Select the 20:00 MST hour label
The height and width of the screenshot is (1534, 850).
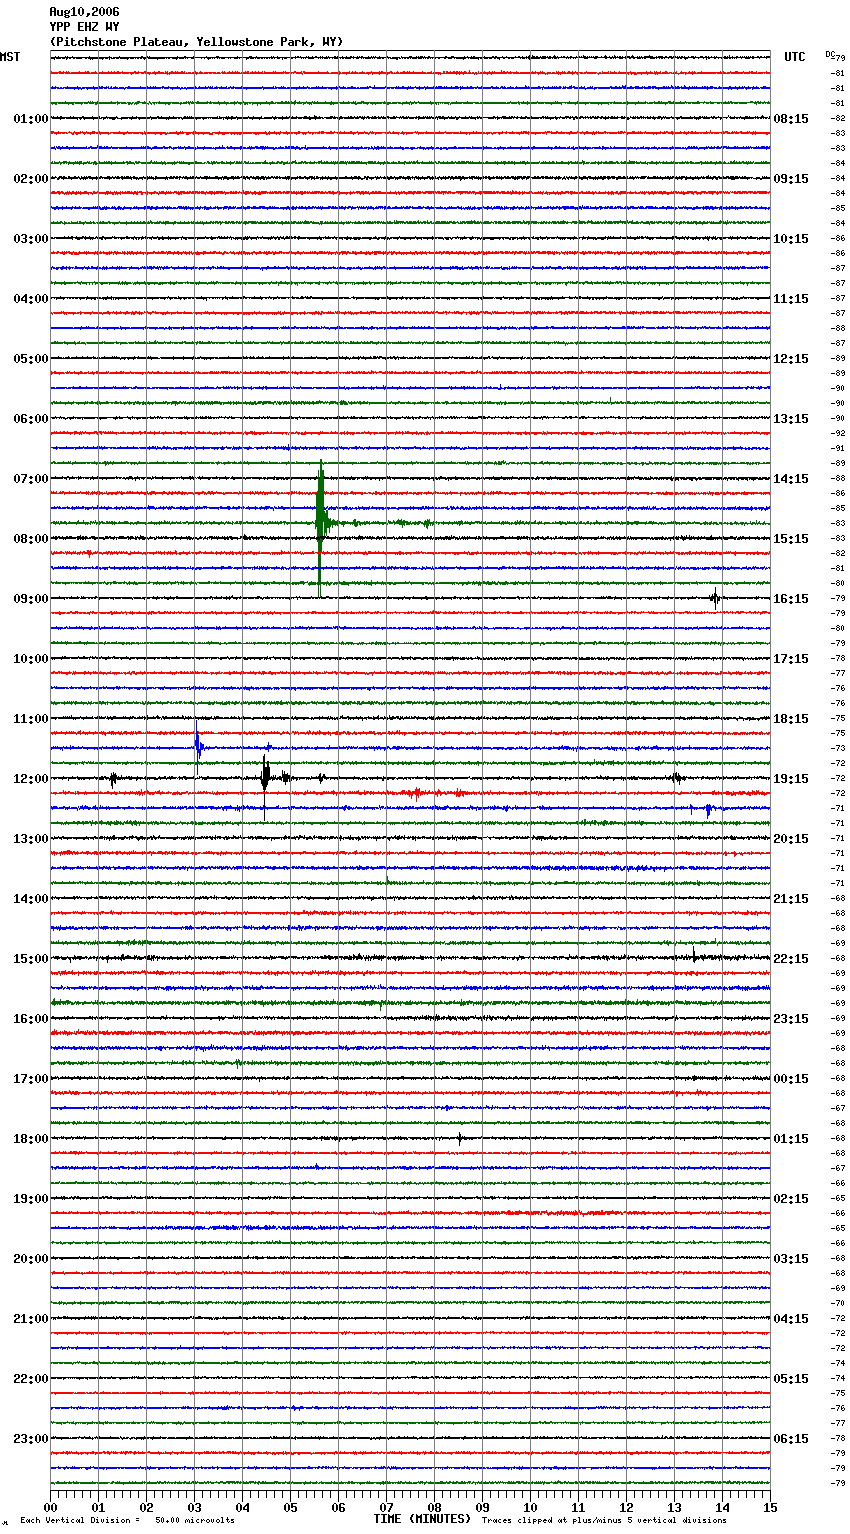pyautogui.click(x=31, y=1259)
